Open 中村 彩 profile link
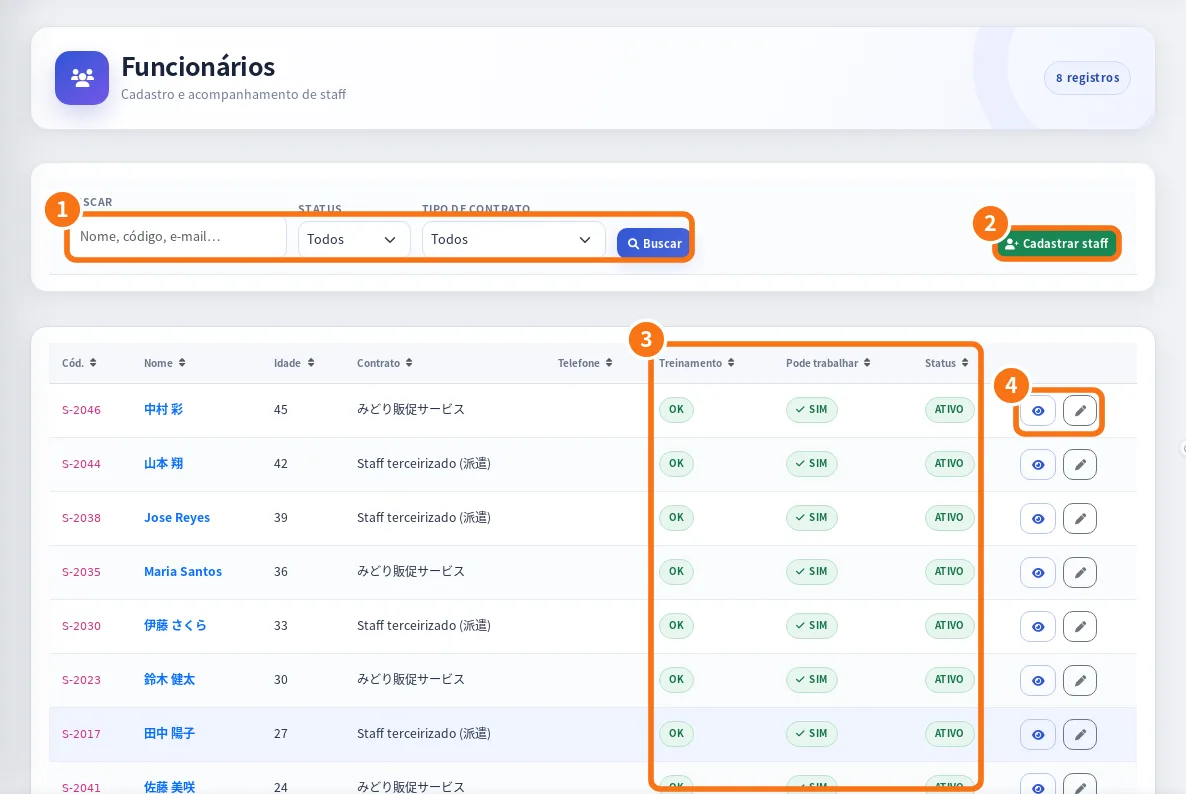 [x=163, y=409]
